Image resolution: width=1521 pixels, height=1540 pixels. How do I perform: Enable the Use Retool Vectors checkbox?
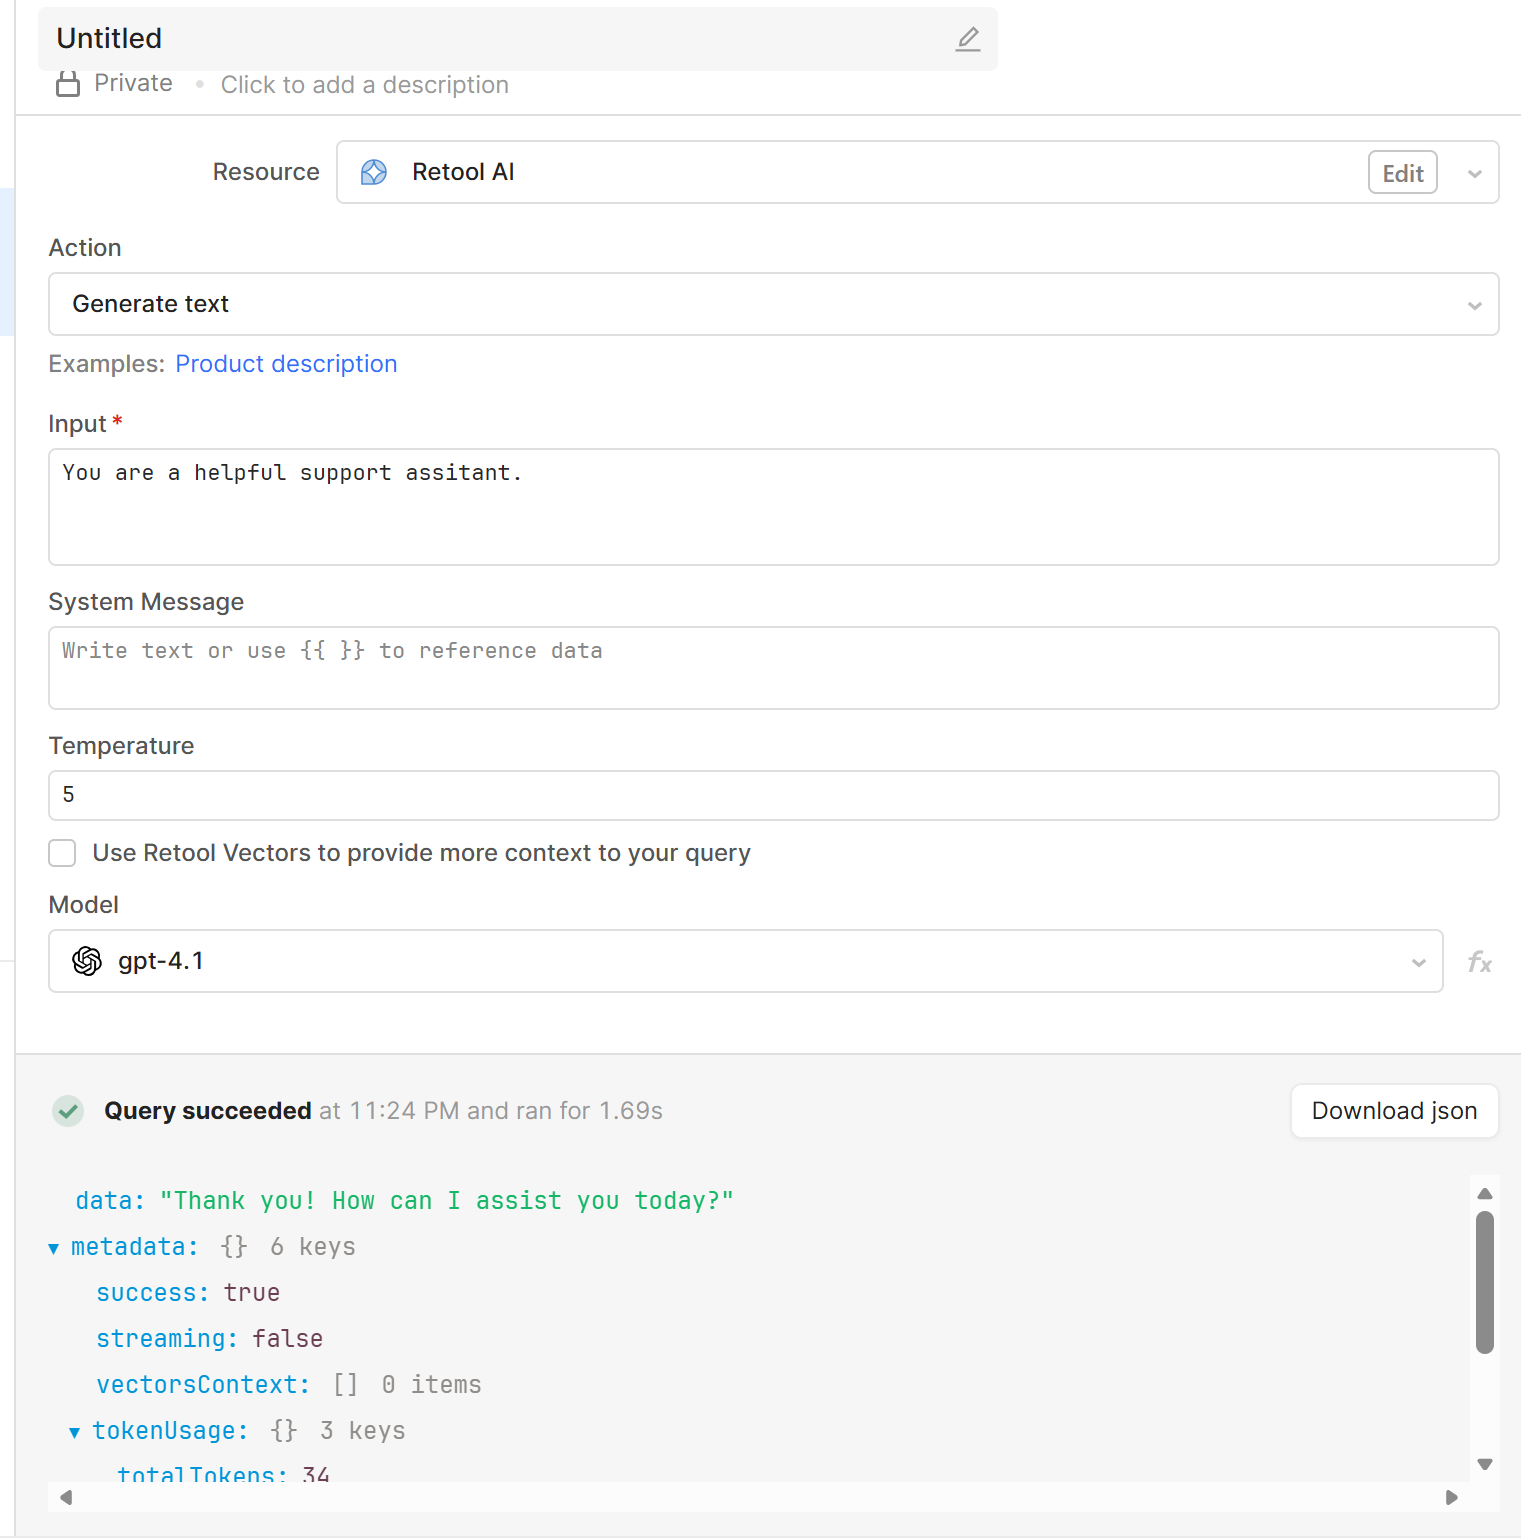(x=63, y=853)
